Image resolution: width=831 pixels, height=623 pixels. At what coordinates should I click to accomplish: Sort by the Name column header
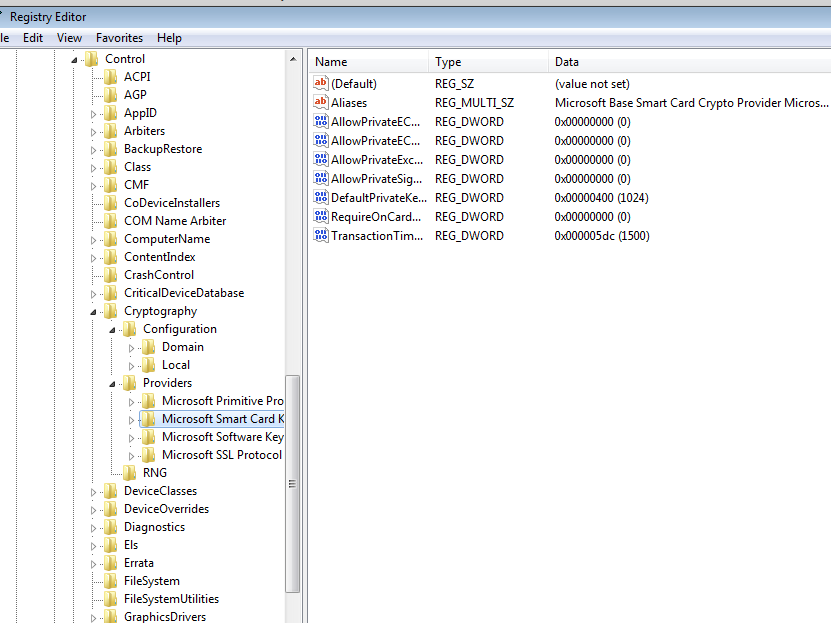point(368,62)
